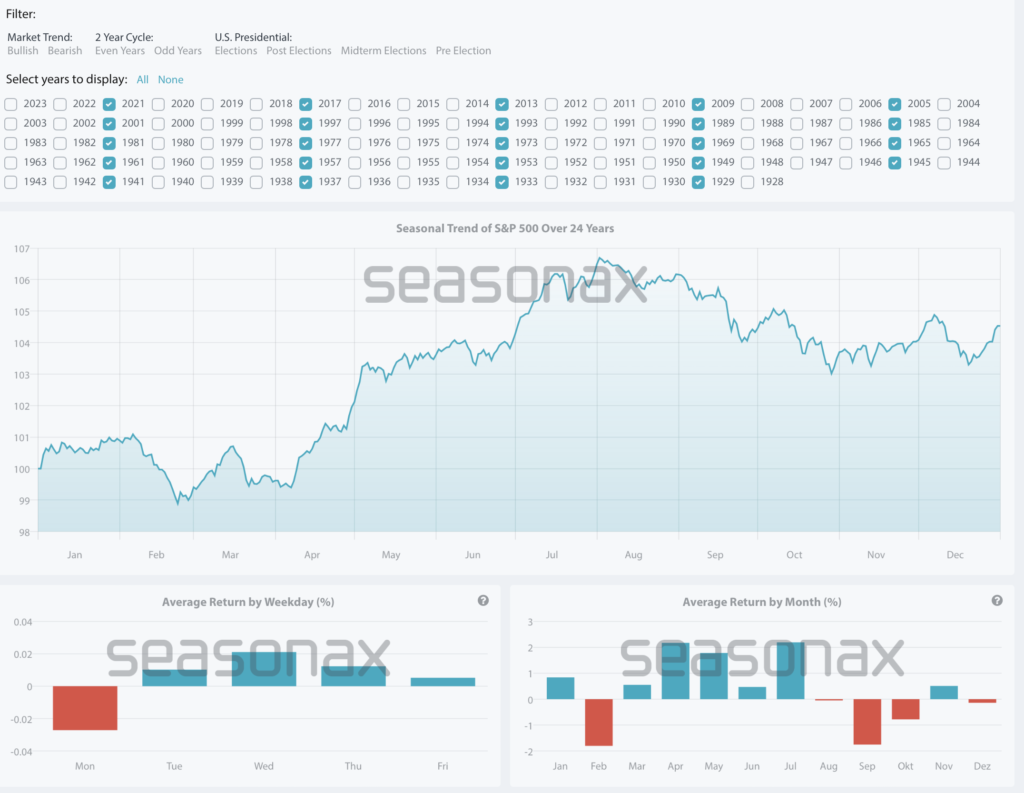This screenshot has height=793, width=1024.
Task: Check the 2004 year checkbox
Action: pyautogui.click(x=944, y=104)
